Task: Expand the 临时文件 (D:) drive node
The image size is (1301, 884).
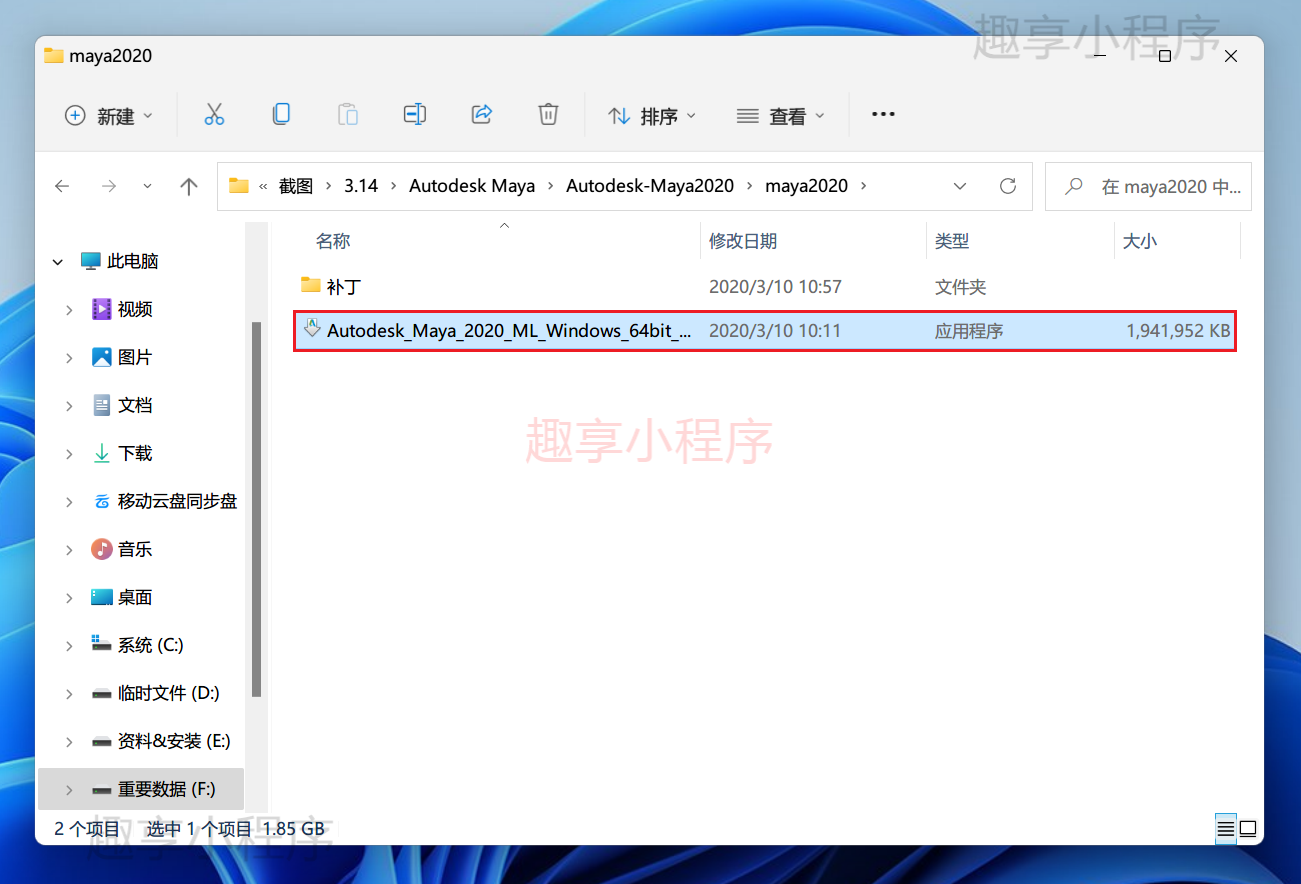Action: [69, 694]
